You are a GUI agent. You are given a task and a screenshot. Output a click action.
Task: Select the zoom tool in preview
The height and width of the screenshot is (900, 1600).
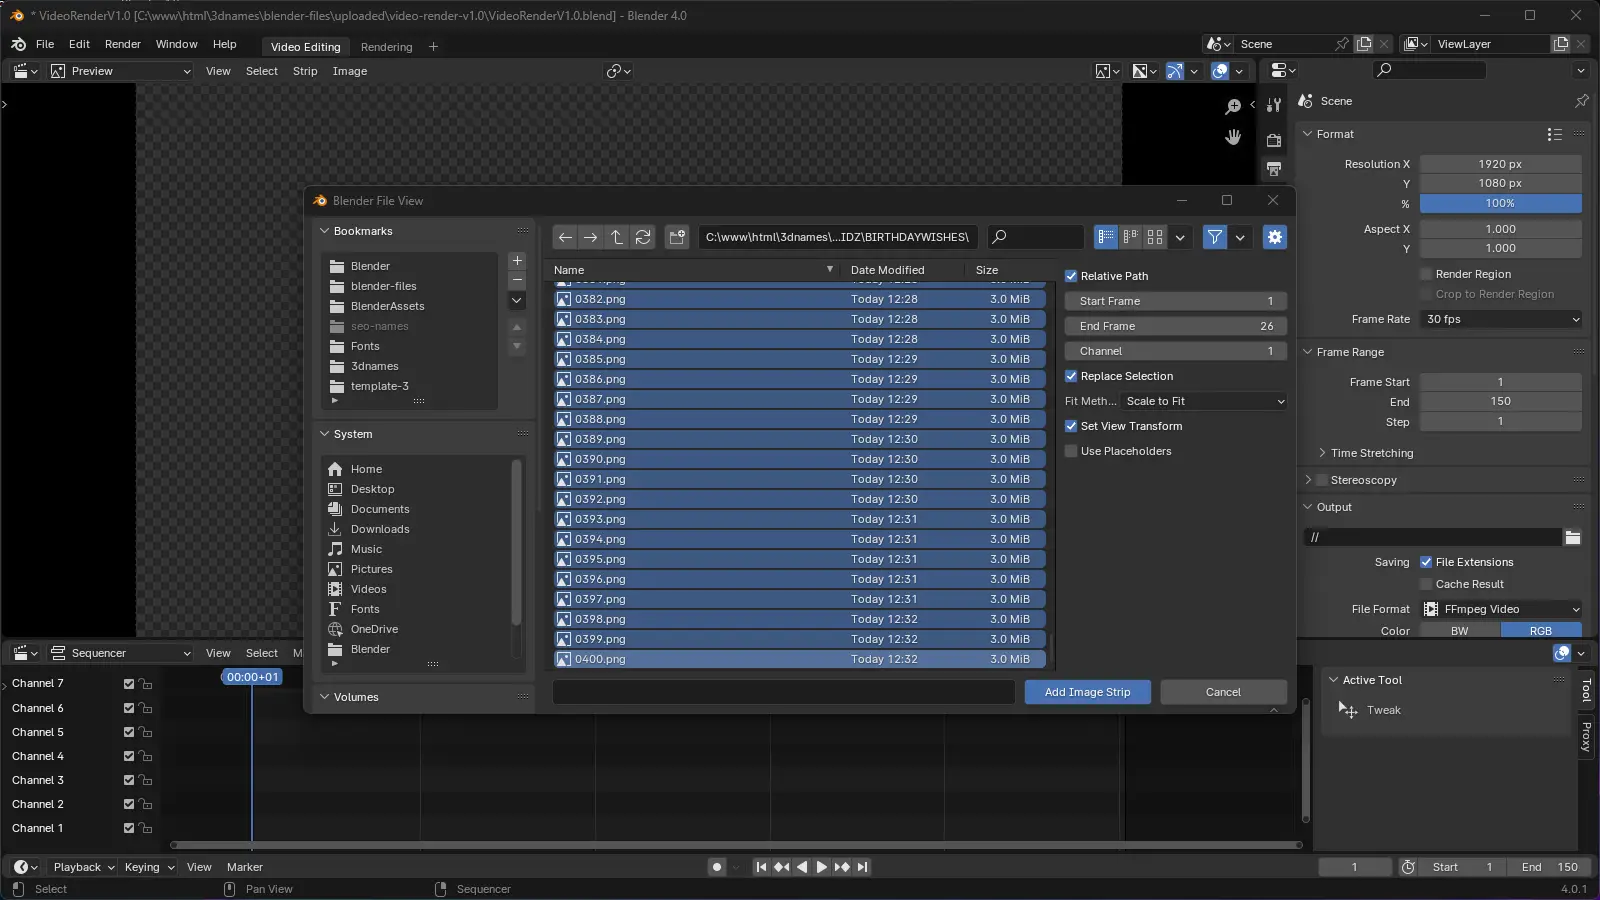[1233, 106]
